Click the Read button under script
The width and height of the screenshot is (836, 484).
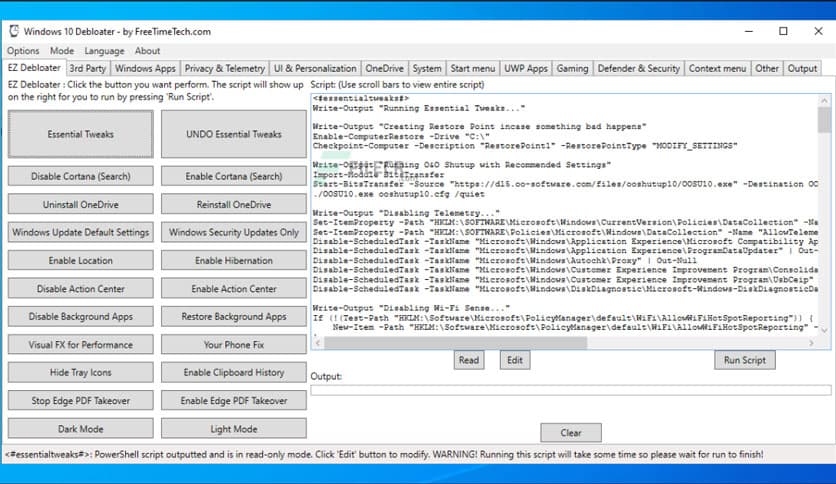tap(469, 360)
